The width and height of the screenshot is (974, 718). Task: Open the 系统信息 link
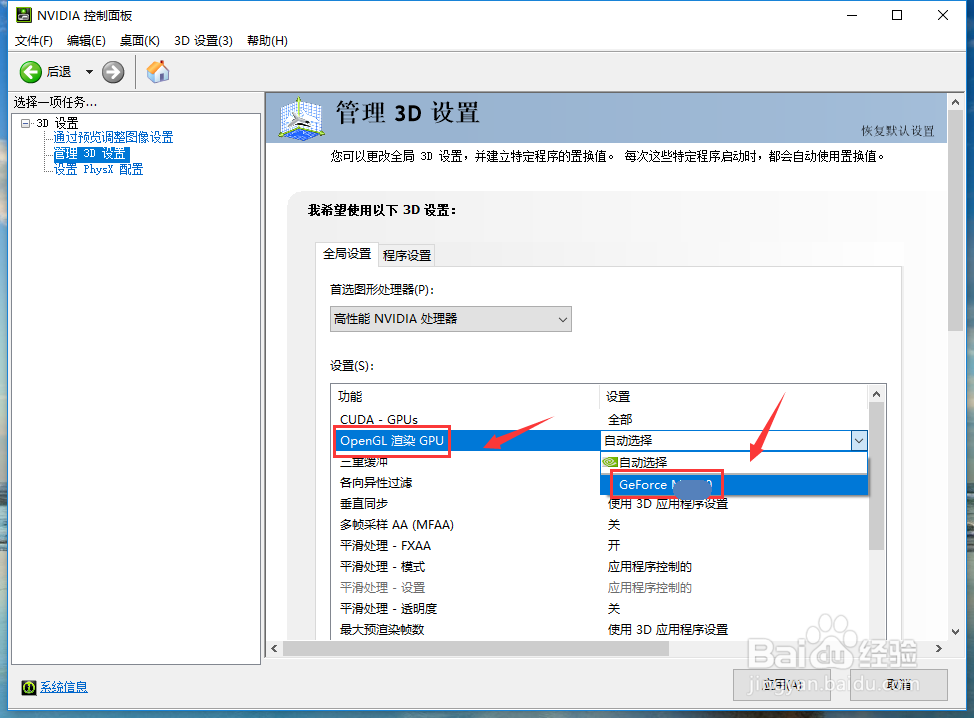64,687
